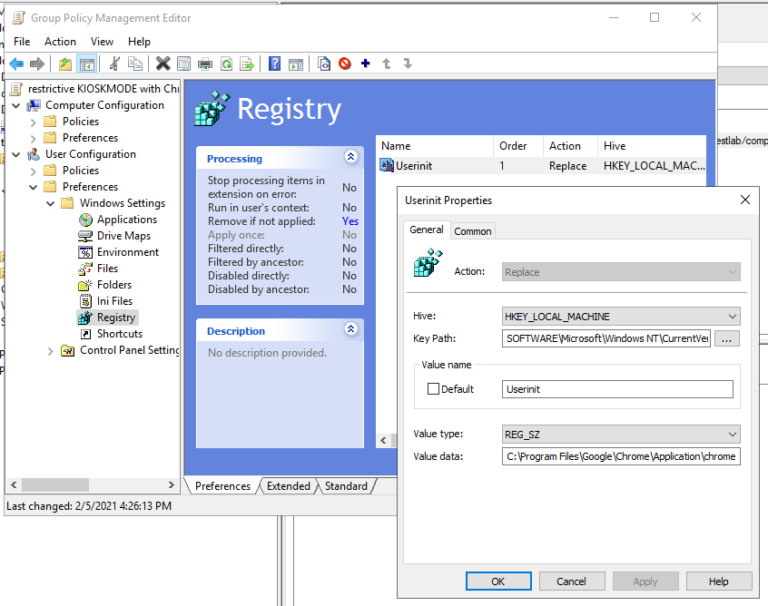
Task: Expand Control Panel Settings tree node
Action: (x=51, y=351)
